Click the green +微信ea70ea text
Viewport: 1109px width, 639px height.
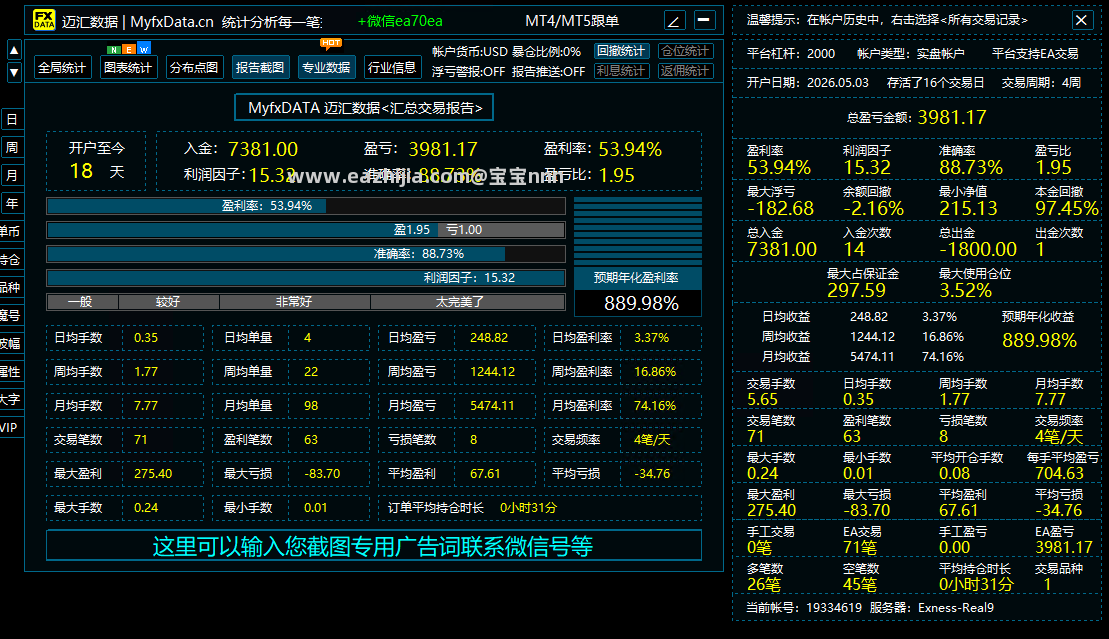tap(400, 21)
